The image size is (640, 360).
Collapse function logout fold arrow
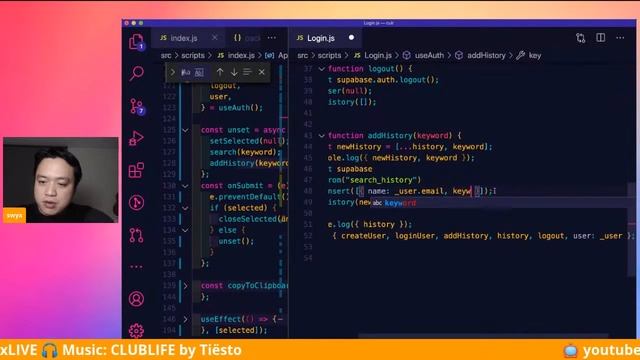[x=322, y=69]
